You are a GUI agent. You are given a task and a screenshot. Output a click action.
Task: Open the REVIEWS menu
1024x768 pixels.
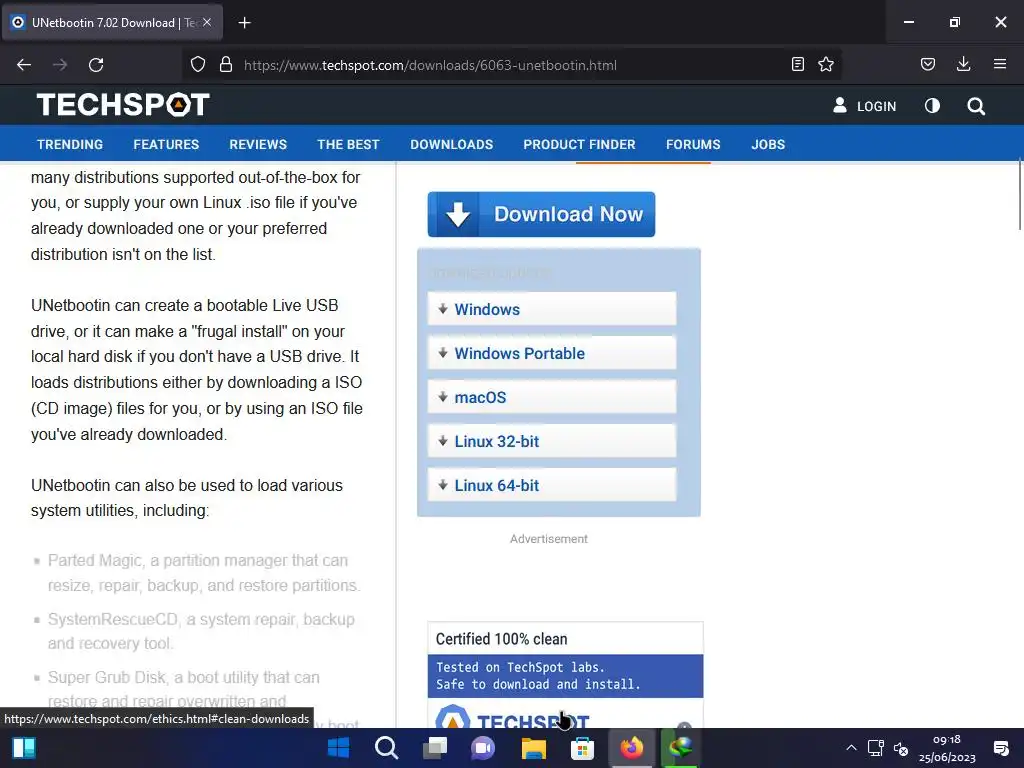click(258, 144)
